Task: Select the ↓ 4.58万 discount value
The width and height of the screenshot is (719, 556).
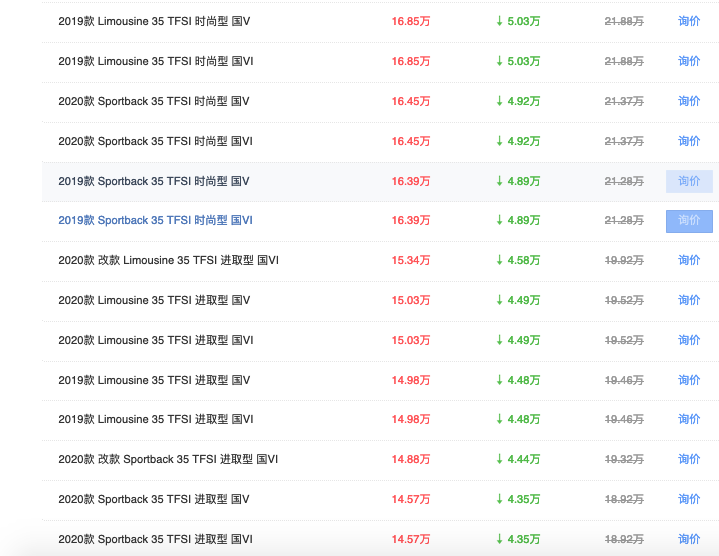Action: 518,260
